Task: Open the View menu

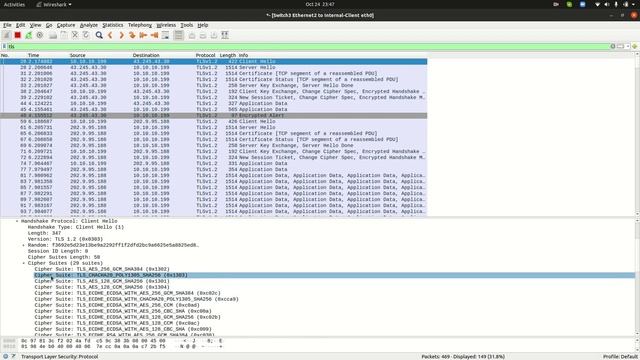Action: coord(36,25)
